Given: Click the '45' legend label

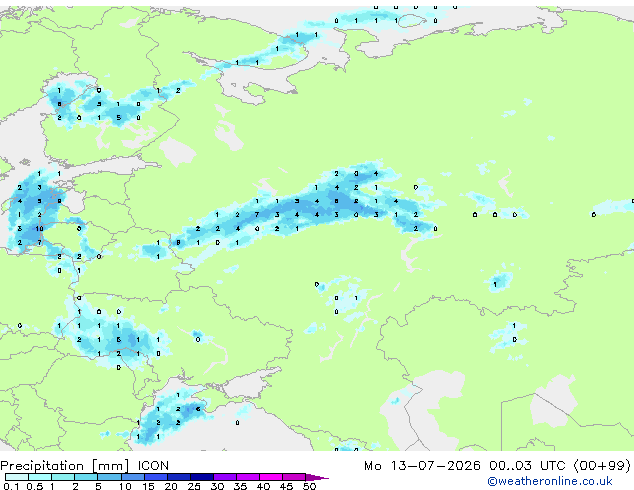Looking at the screenshot, I should [x=286, y=486].
